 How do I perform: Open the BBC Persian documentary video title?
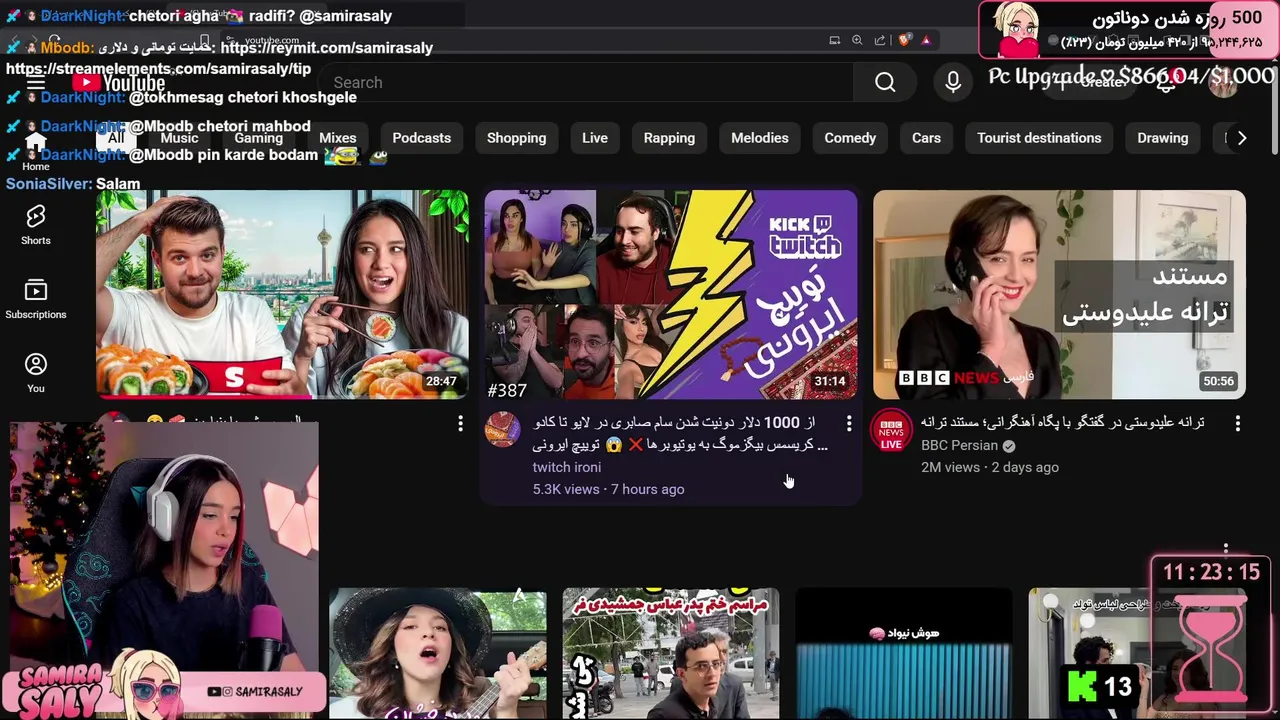pos(1062,422)
